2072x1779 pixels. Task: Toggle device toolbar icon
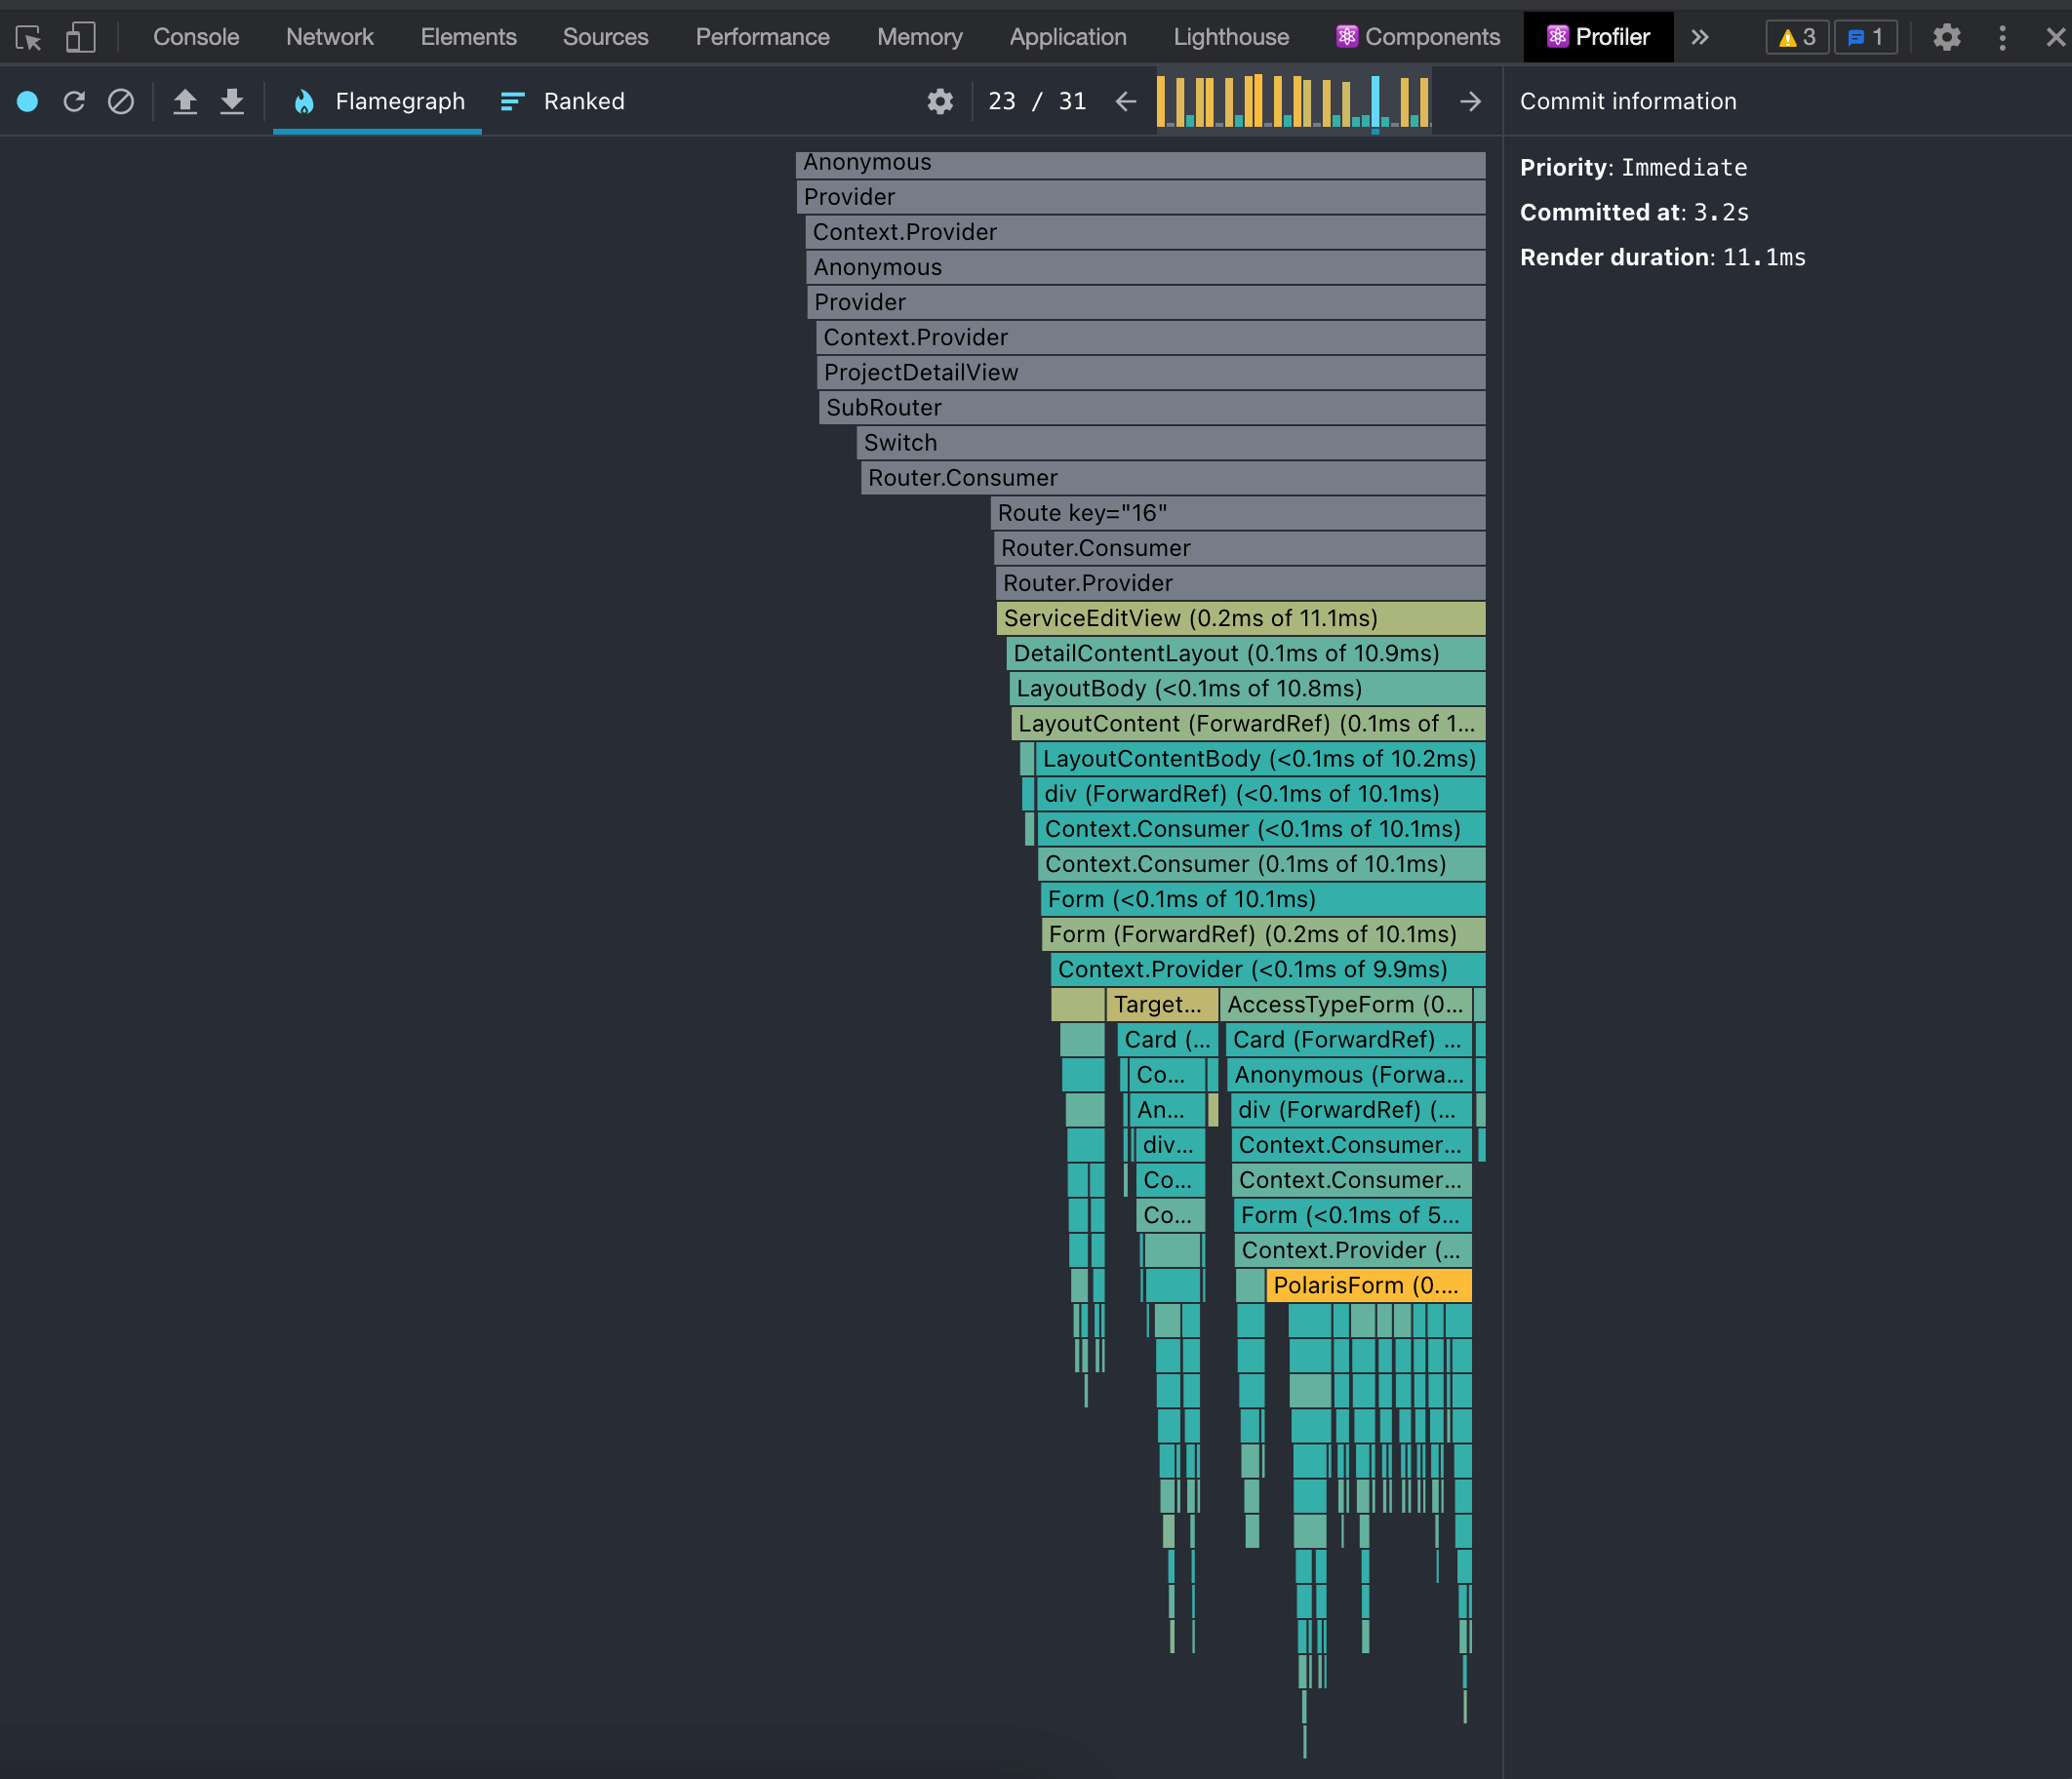tap(80, 38)
